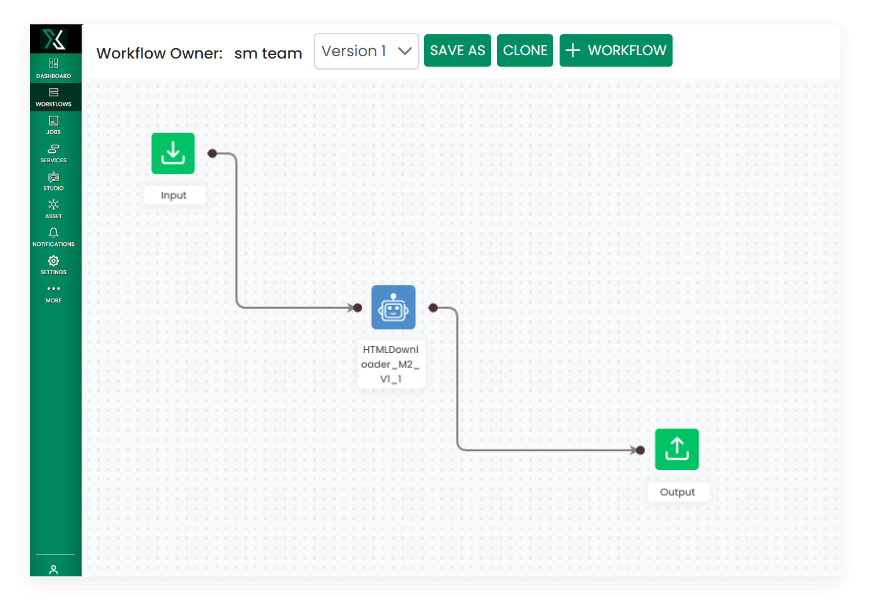The image size is (870, 613).
Task: Click the SAVE AS button
Action: tap(457, 50)
